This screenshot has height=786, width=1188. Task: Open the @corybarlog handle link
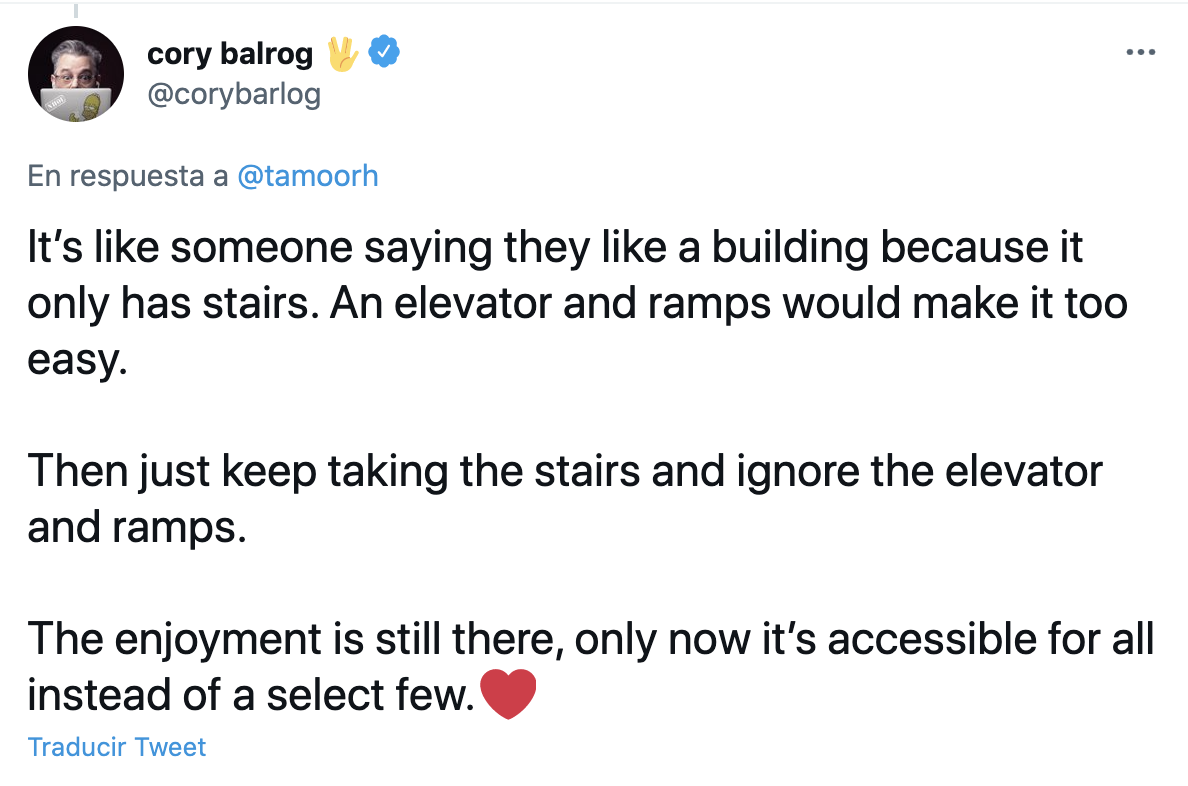click(x=234, y=95)
